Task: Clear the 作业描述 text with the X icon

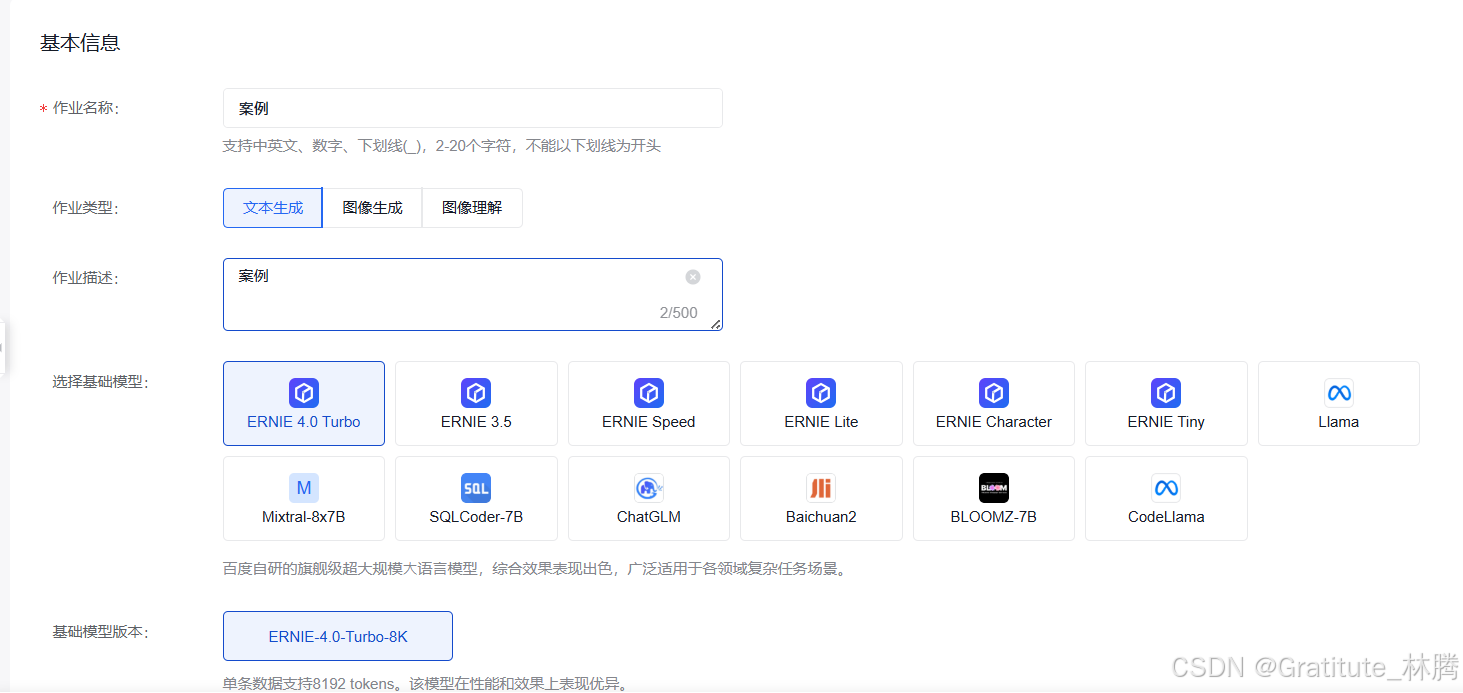Action: click(693, 277)
